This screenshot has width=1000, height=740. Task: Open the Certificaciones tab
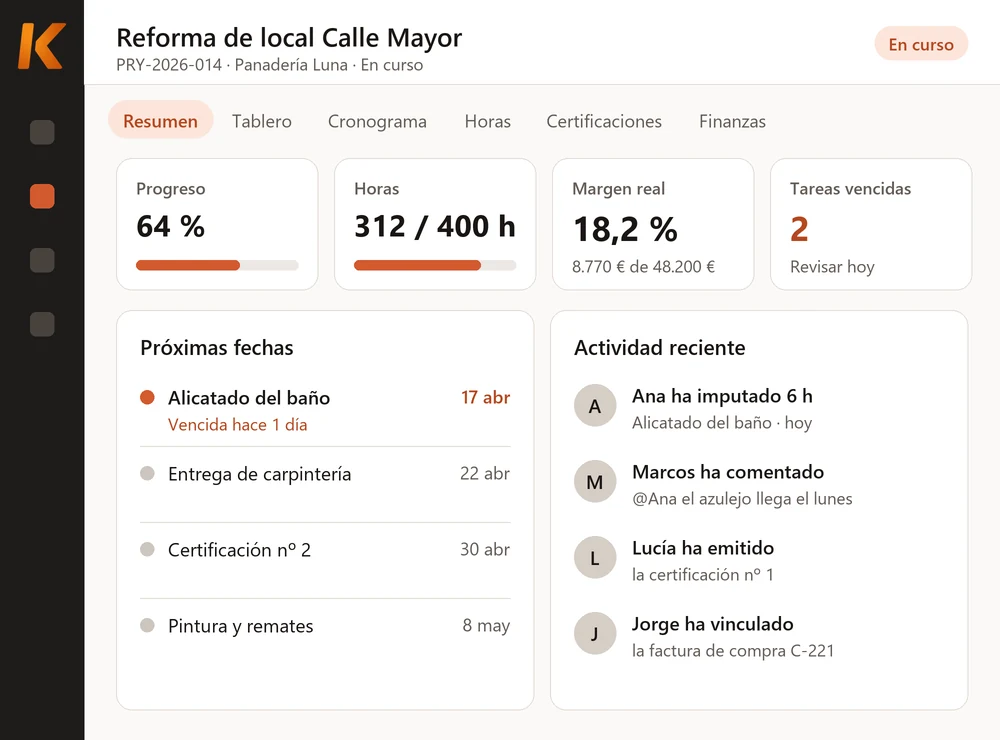604,121
